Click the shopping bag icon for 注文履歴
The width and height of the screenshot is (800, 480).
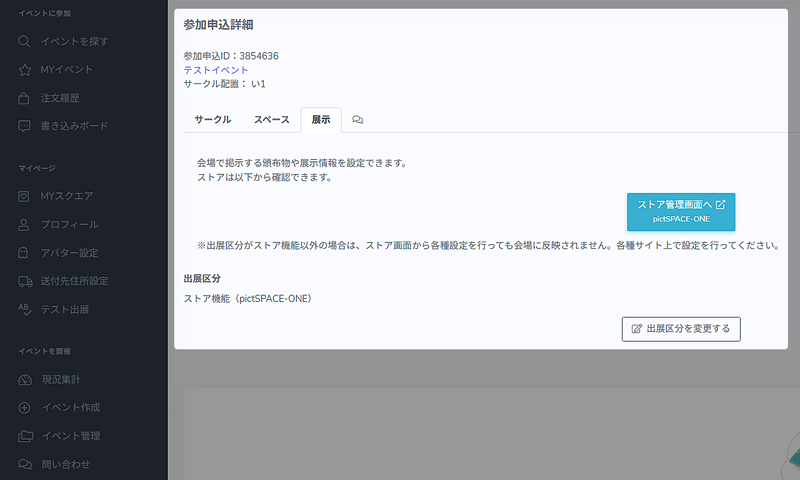25,98
